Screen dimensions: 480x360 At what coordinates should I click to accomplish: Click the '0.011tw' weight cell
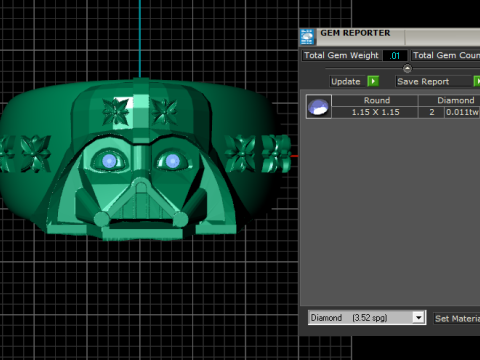[462, 112]
